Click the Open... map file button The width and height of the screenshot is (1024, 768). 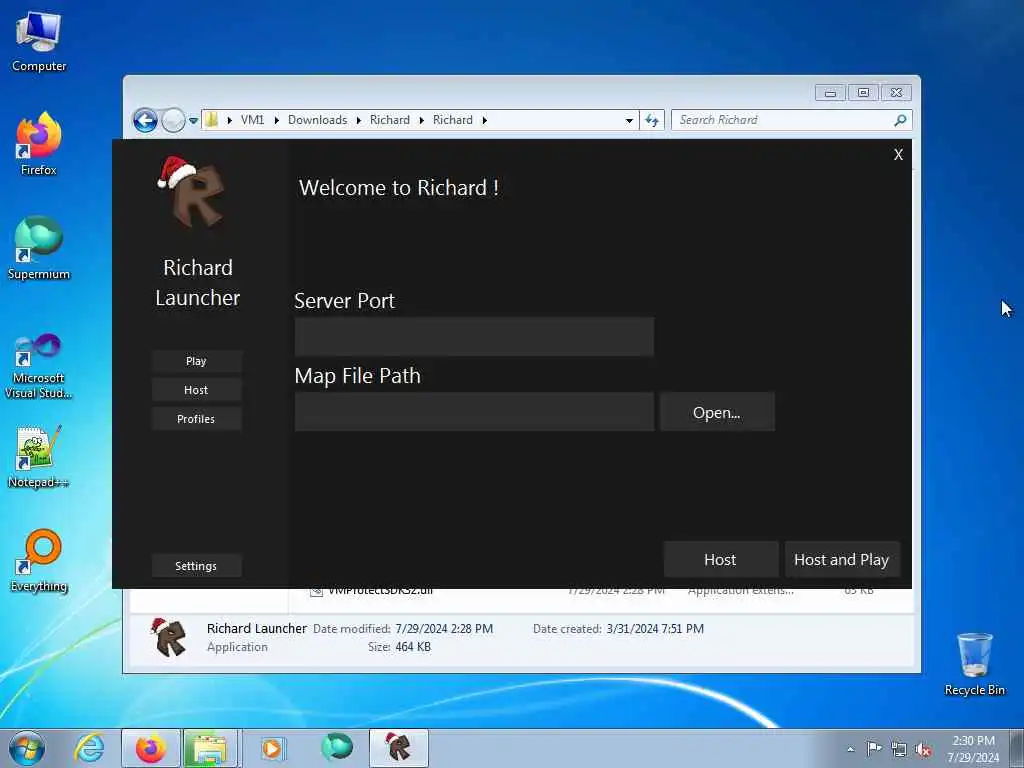tap(717, 411)
